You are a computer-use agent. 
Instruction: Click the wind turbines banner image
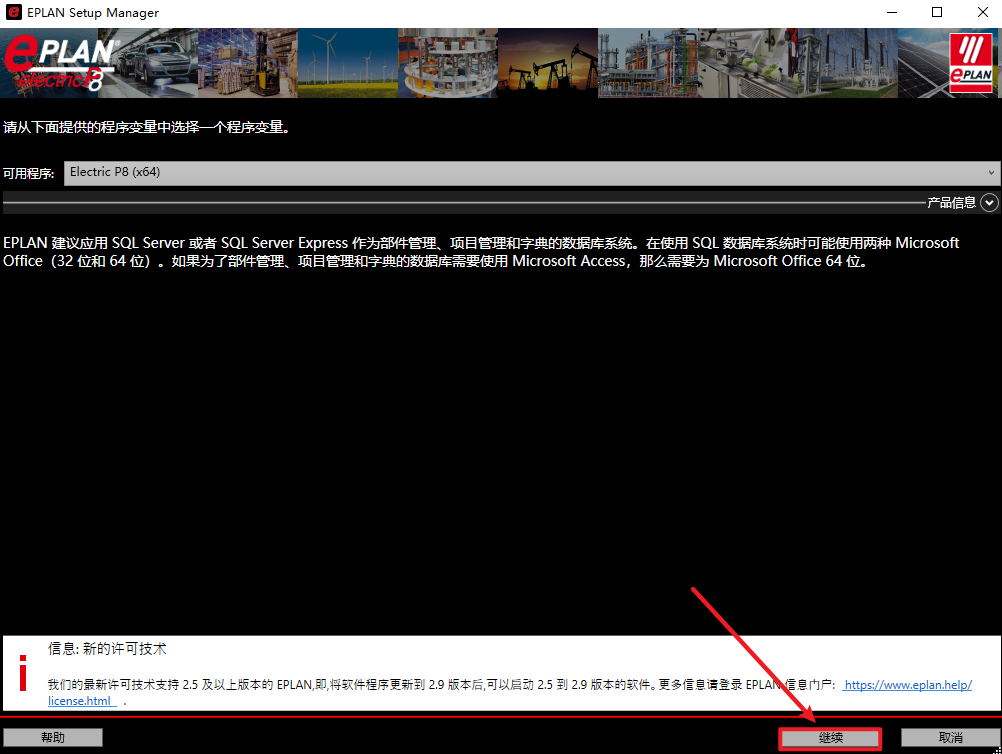tap(348, 62)
